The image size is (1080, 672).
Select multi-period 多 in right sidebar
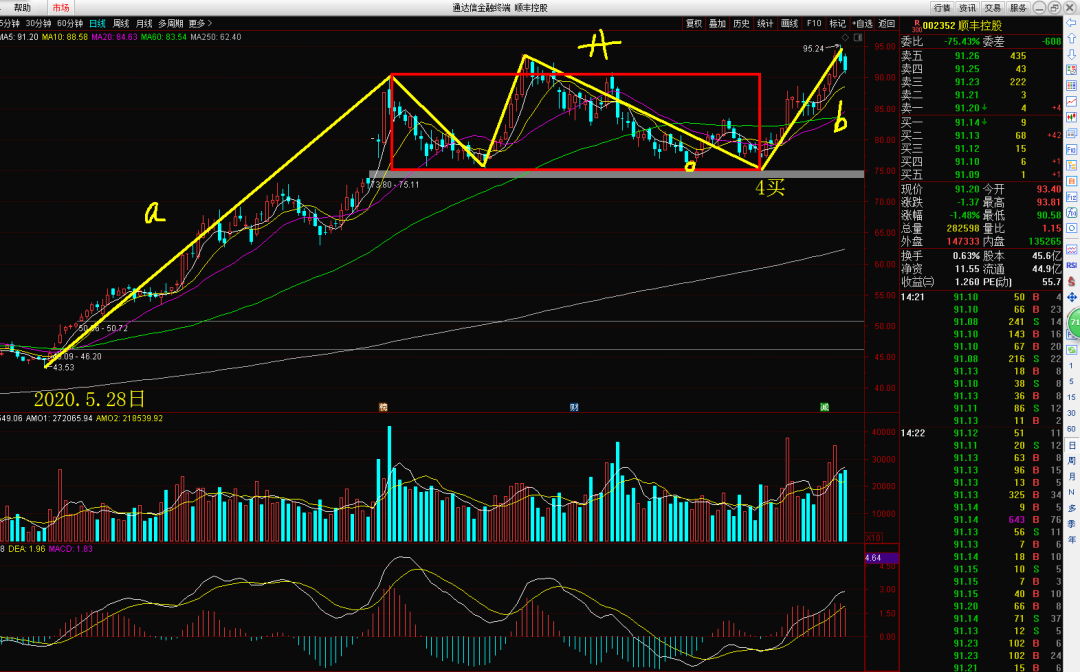1072,508
